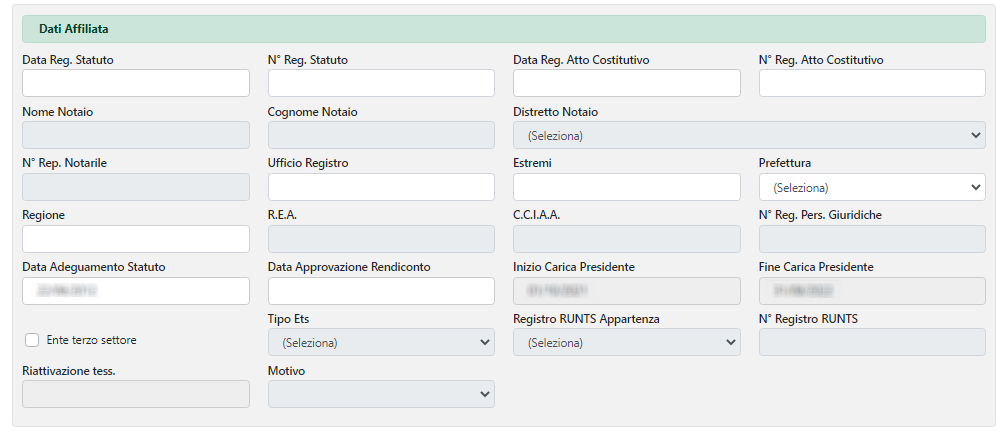Click the Inizio Carica Presidente field
Screen dimensions: 1001x433
(x=626, y=291)
